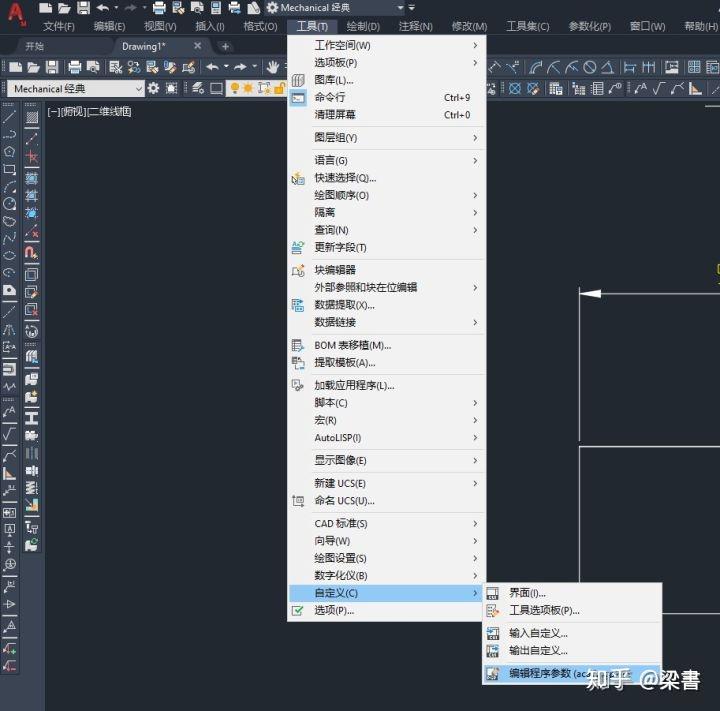
Task: Select the Hatch tool in second column
Action: coord(32,118)
